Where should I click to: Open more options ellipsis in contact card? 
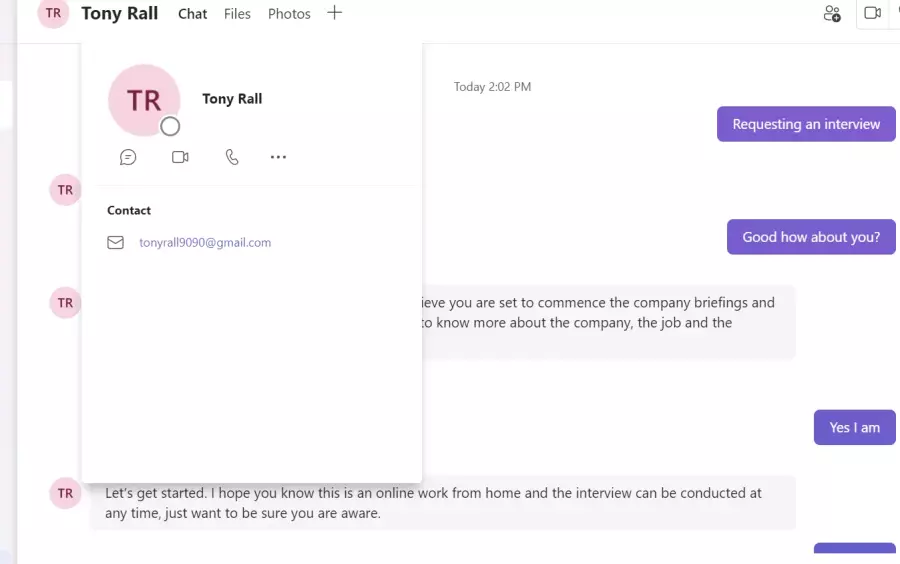(278, 157)
